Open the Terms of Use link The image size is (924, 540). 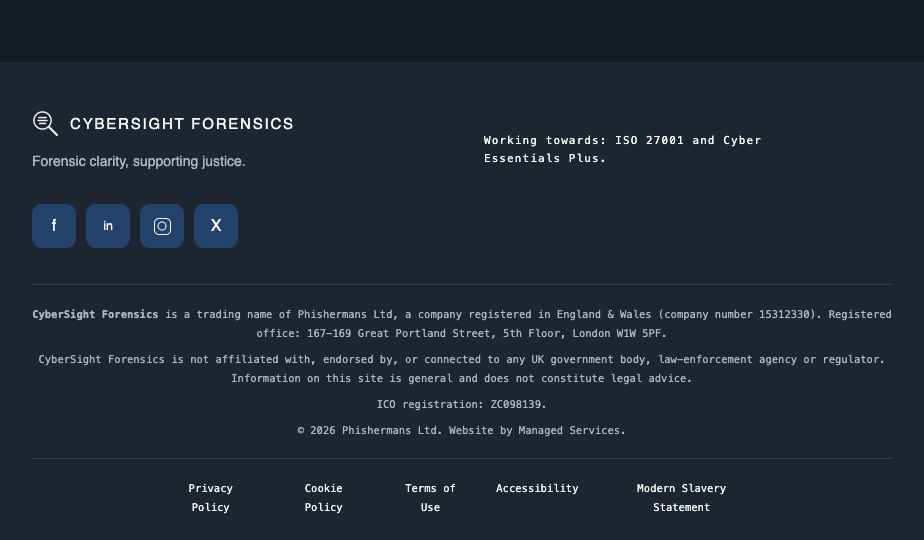point(430,498)
